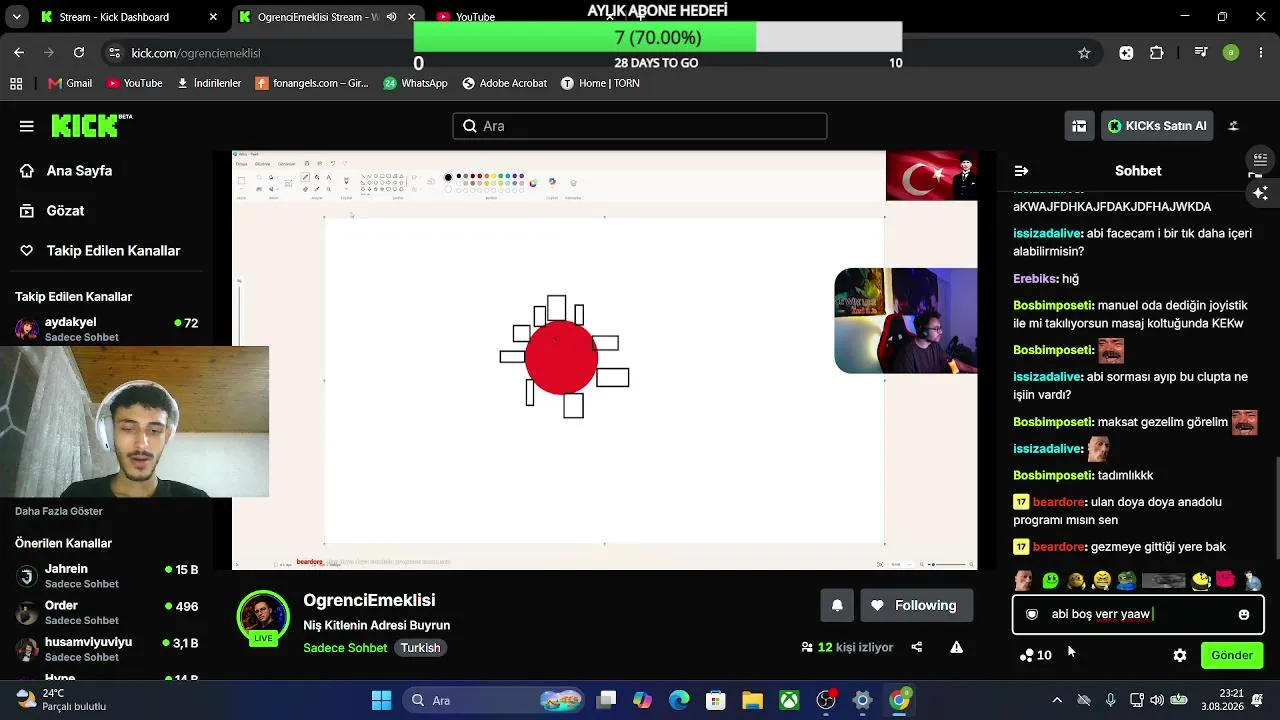
Task: Reload the page
Action: [x=79, y=53]
